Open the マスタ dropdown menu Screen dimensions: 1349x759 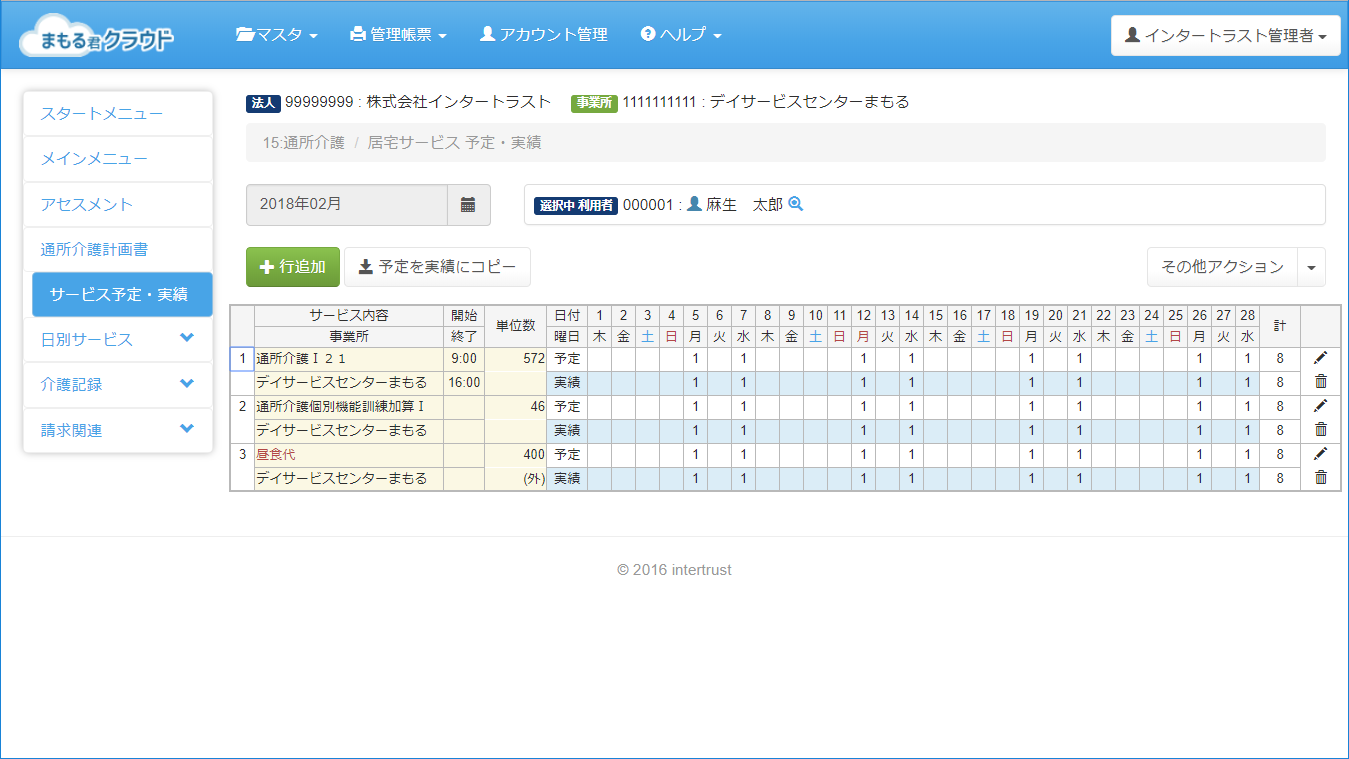[x=277, y=35]
